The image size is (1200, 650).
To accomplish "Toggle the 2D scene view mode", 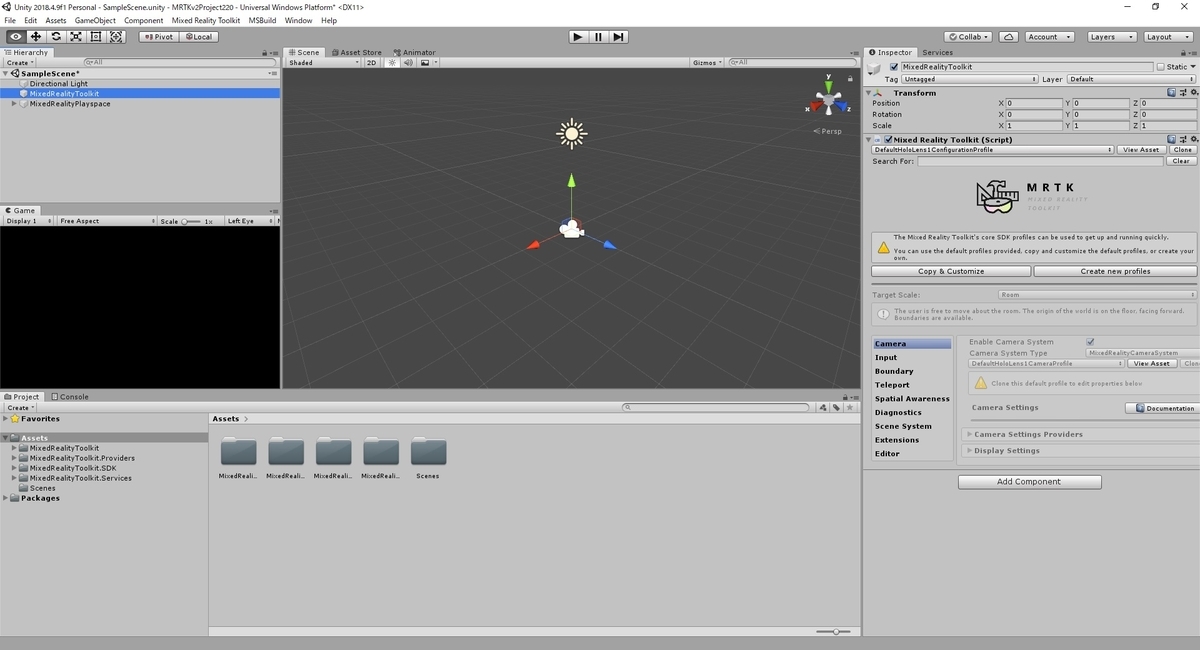I will [x=371, y=63].
